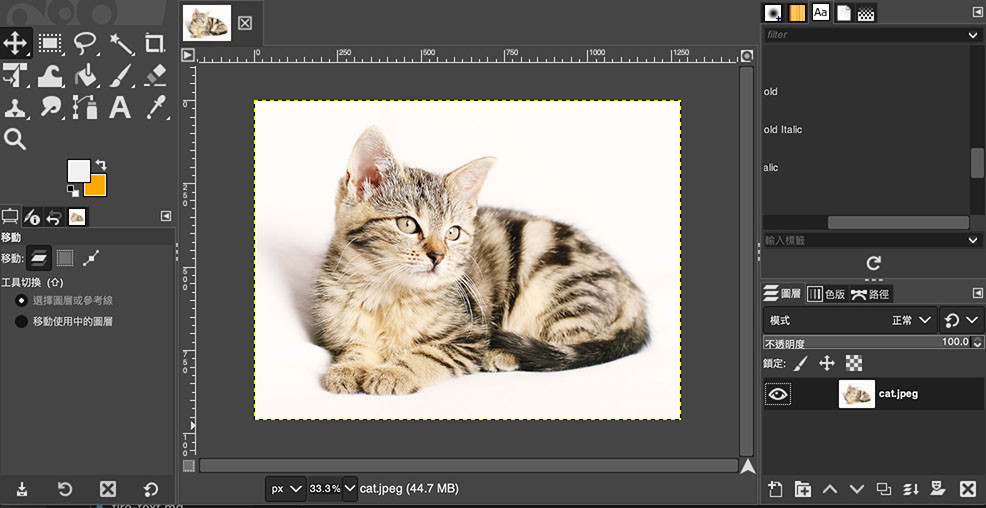Switch to the Tool Options tab
The image size is (986, 508).
10,217
